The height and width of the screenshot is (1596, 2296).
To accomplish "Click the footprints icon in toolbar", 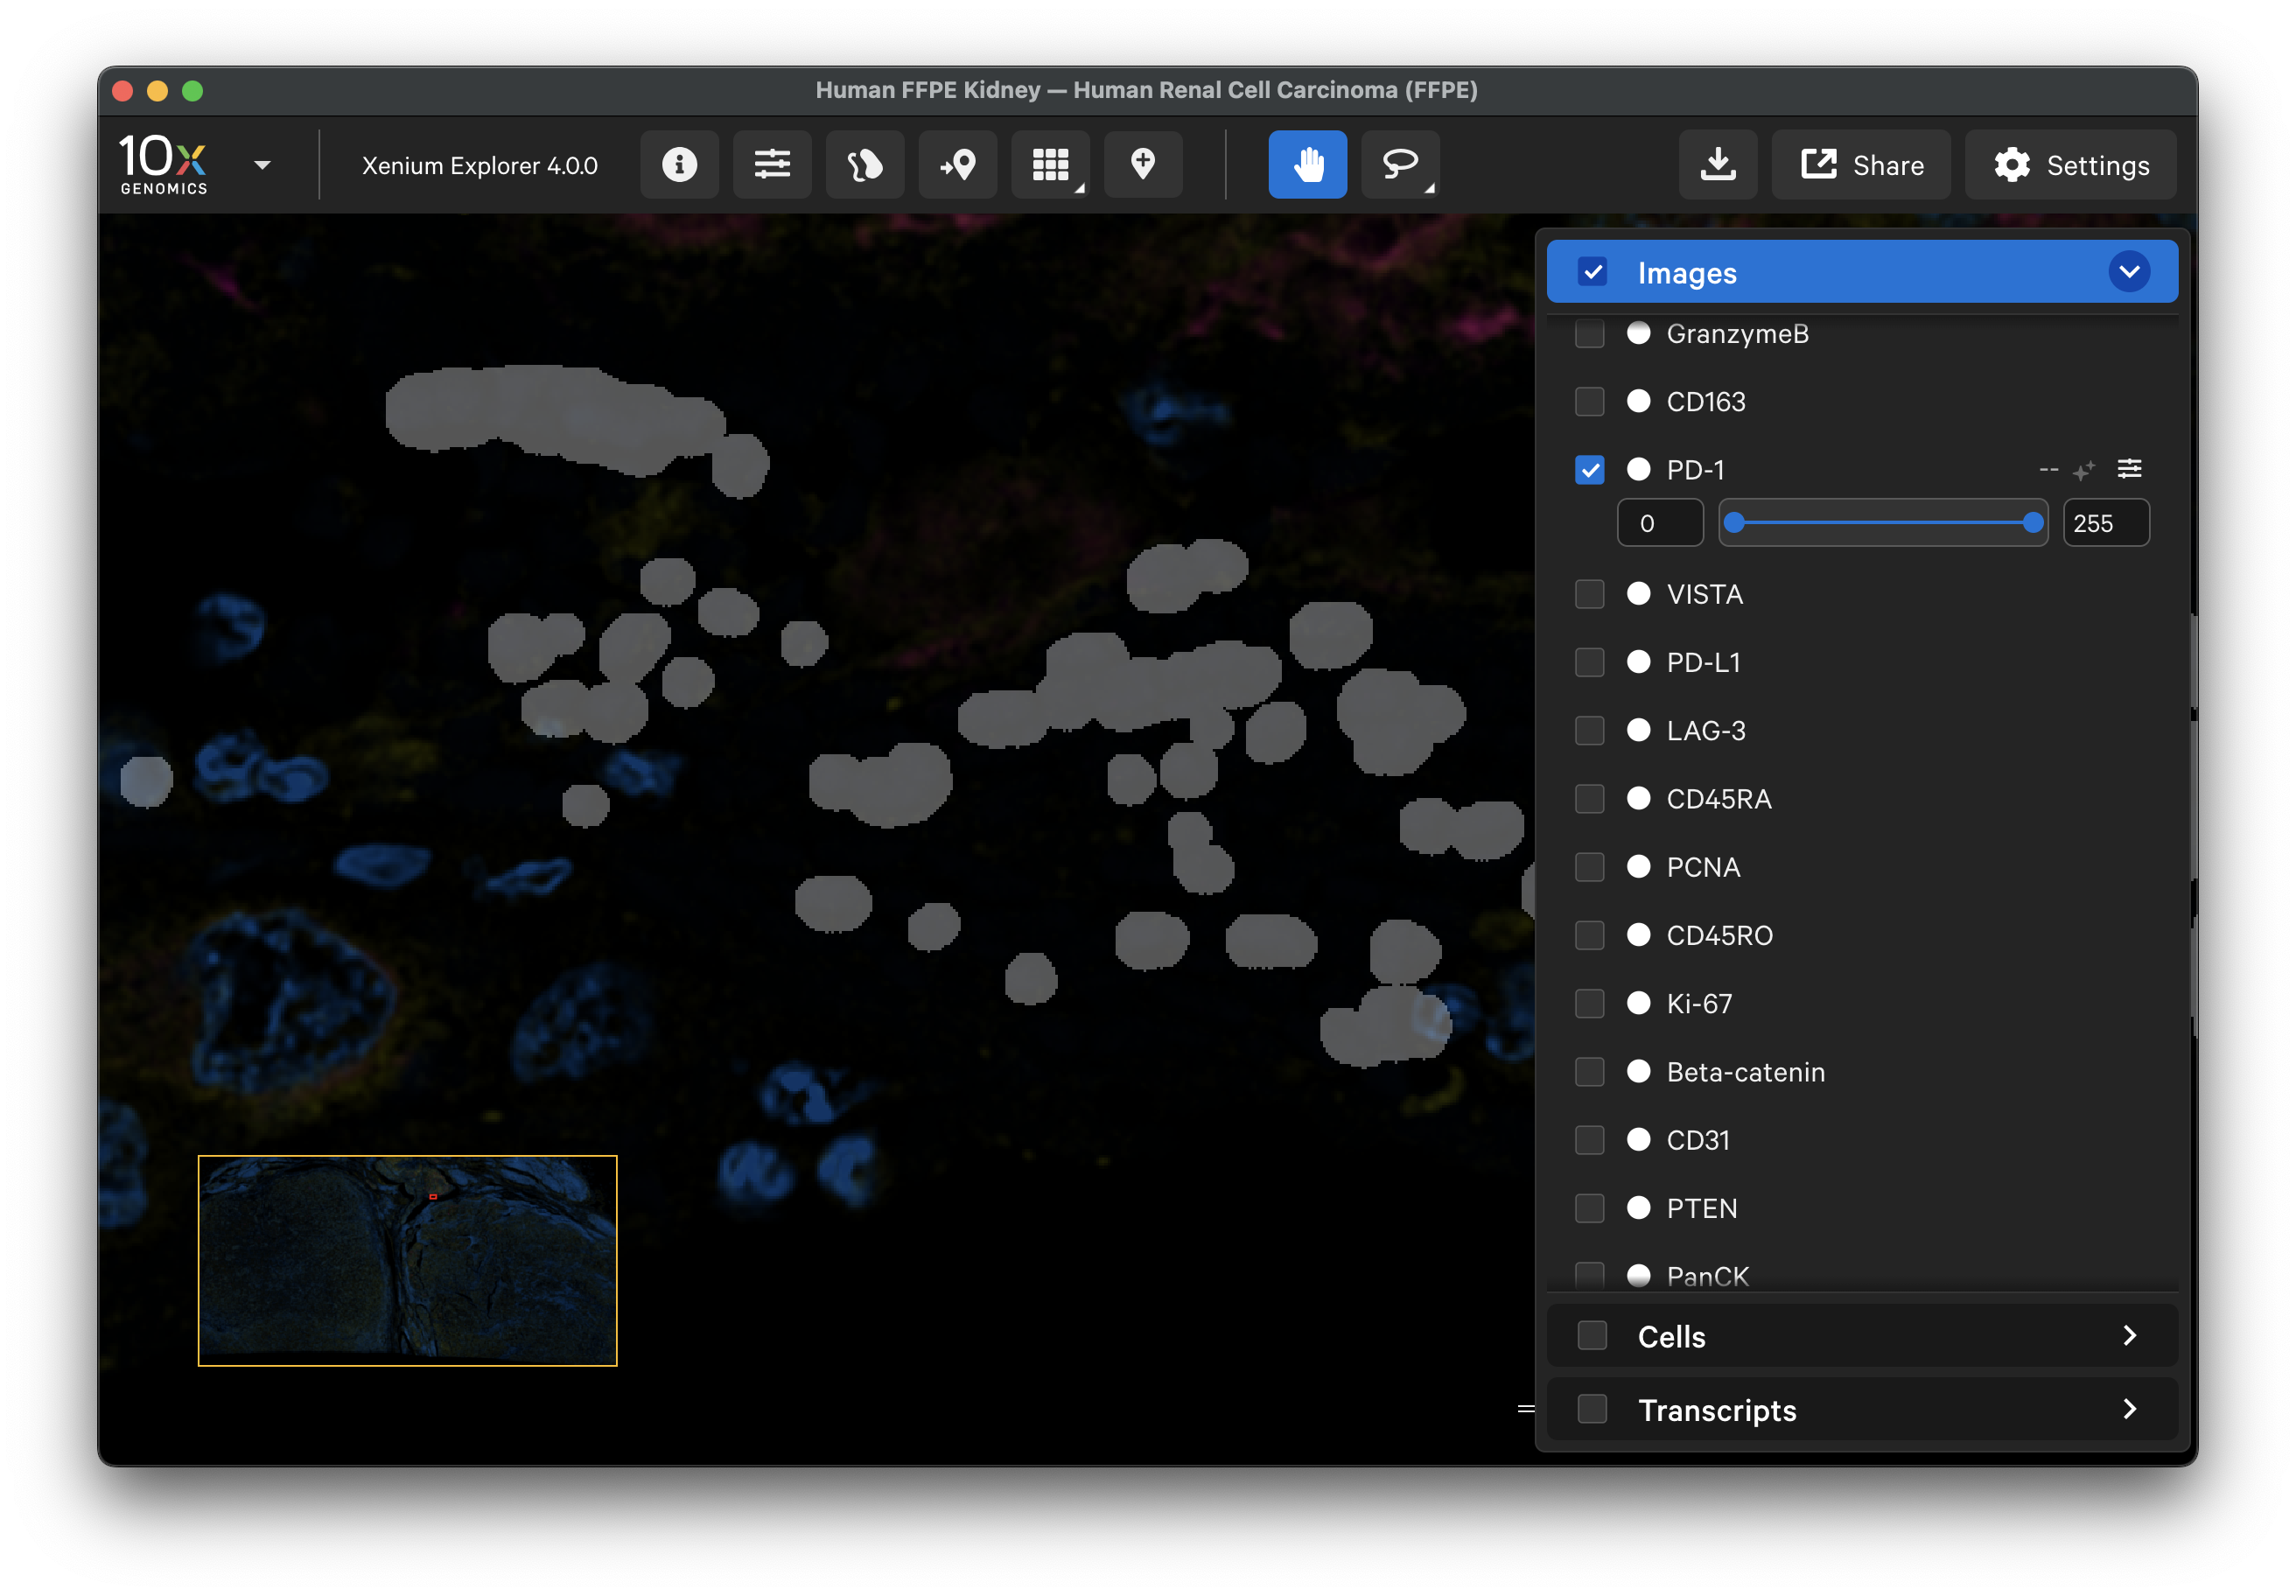I will tap(865, 164).
